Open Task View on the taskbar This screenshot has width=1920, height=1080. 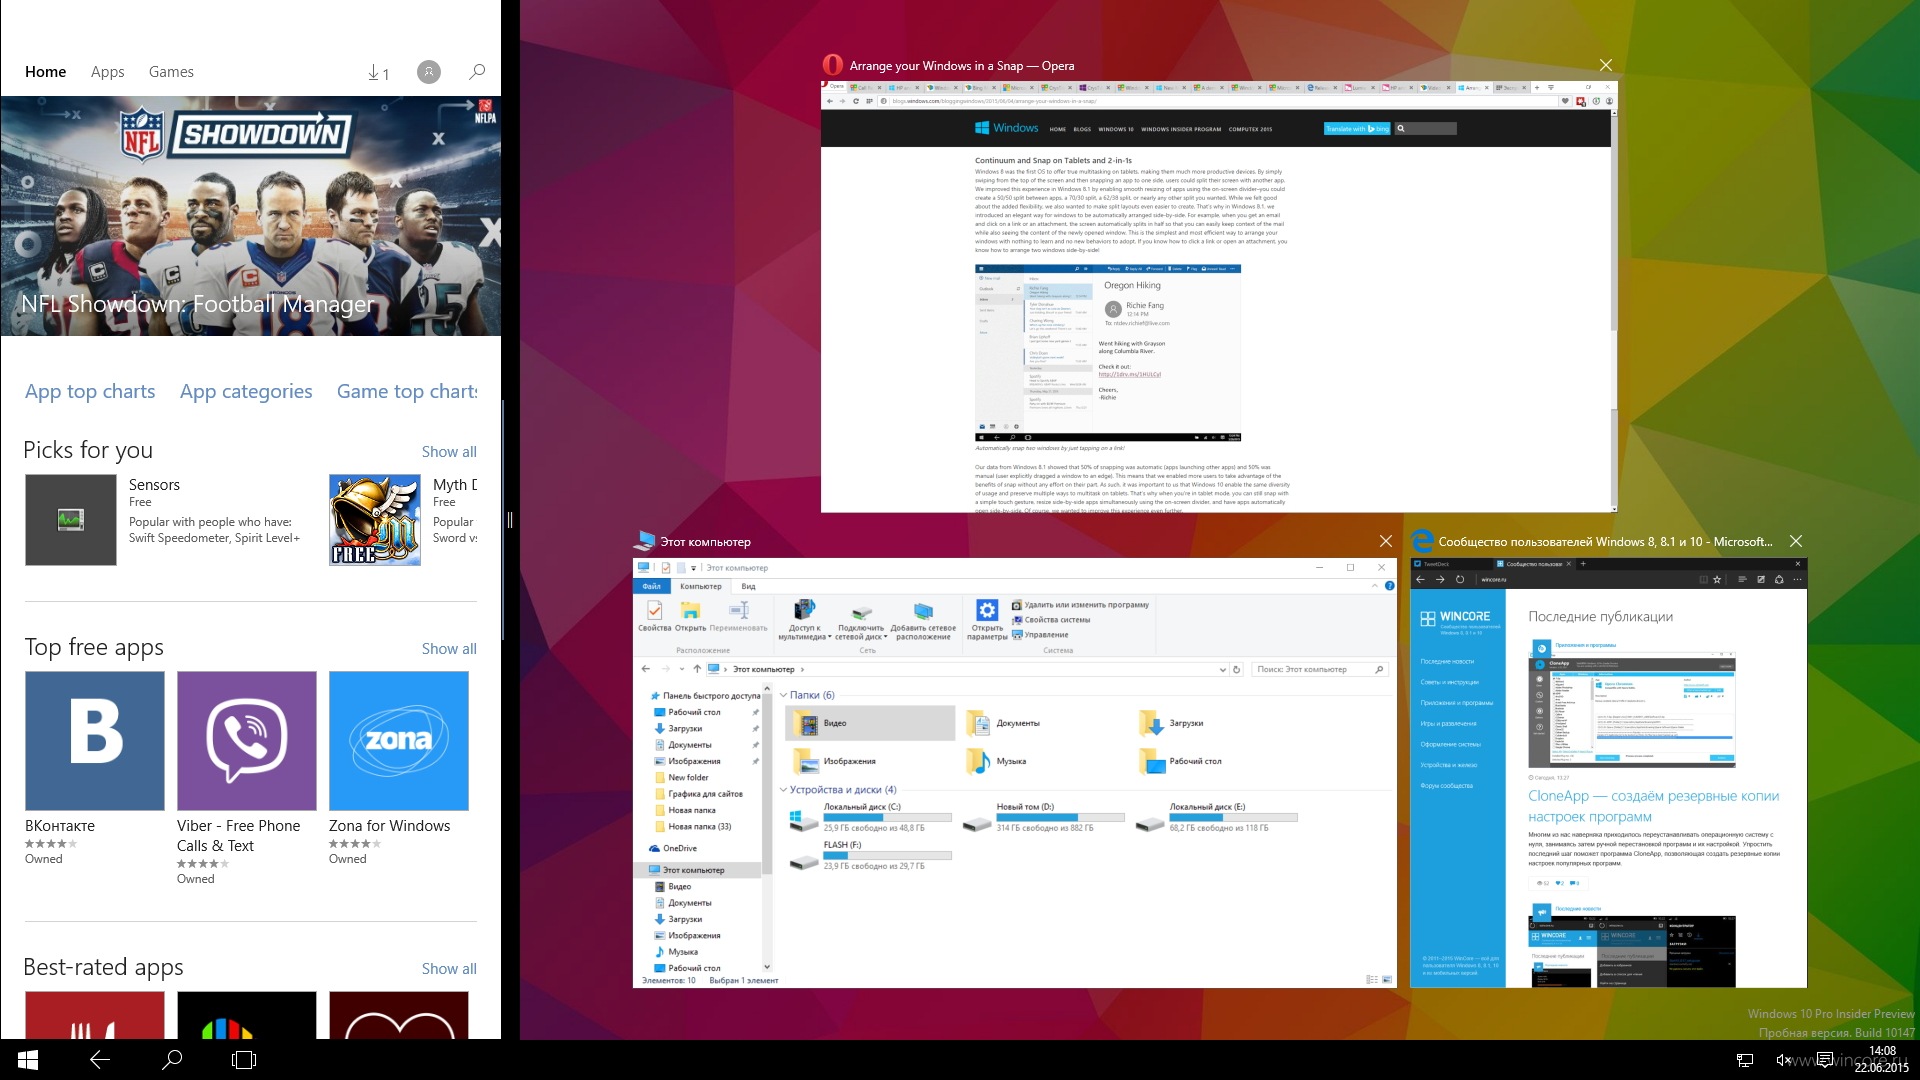(x=244, y=1060)
